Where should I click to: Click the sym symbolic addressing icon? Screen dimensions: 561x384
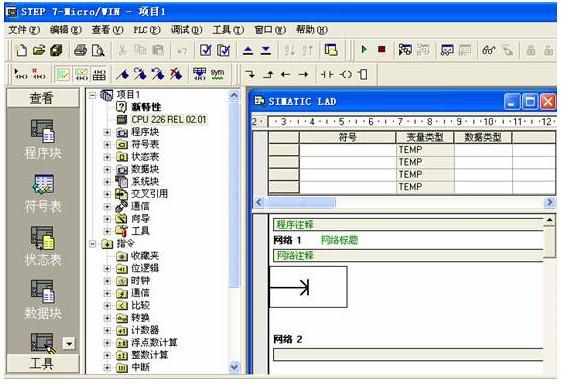tap(217, 74)
